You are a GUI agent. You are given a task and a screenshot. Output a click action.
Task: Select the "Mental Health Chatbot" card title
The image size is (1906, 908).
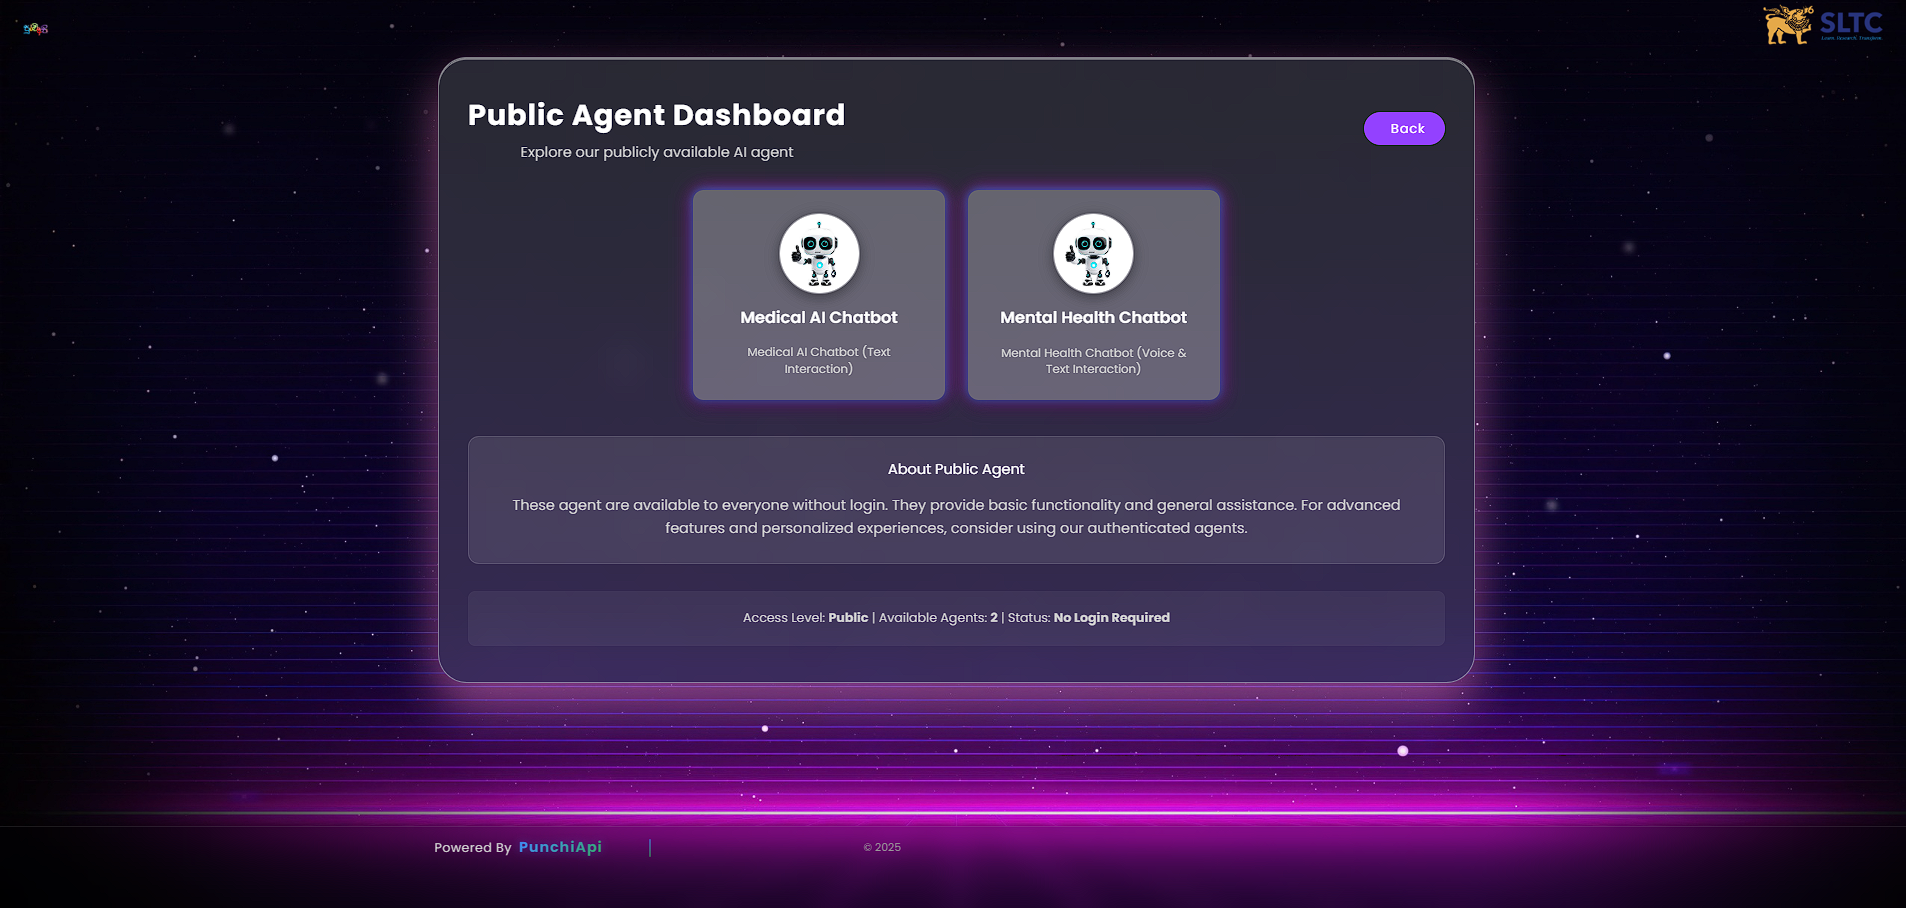[1093, 317]
